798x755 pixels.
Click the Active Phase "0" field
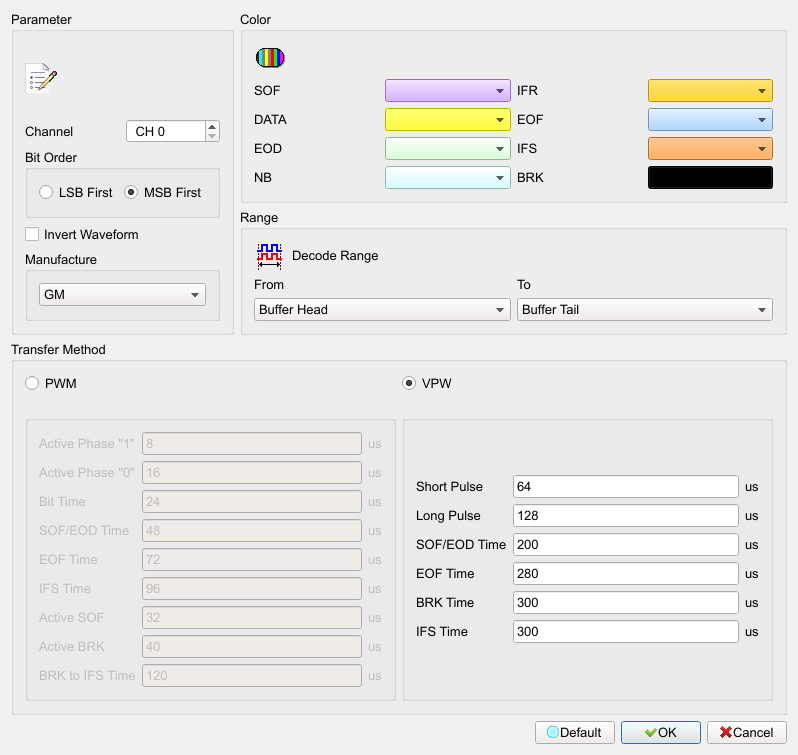coord(252,473)
